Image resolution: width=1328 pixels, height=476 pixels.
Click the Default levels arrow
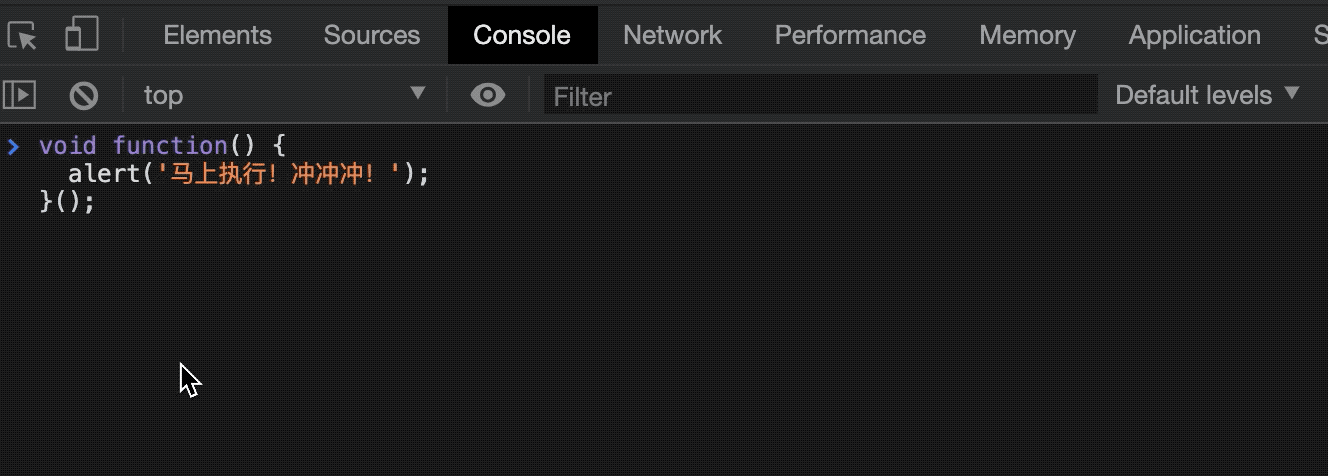point(1291,94)
